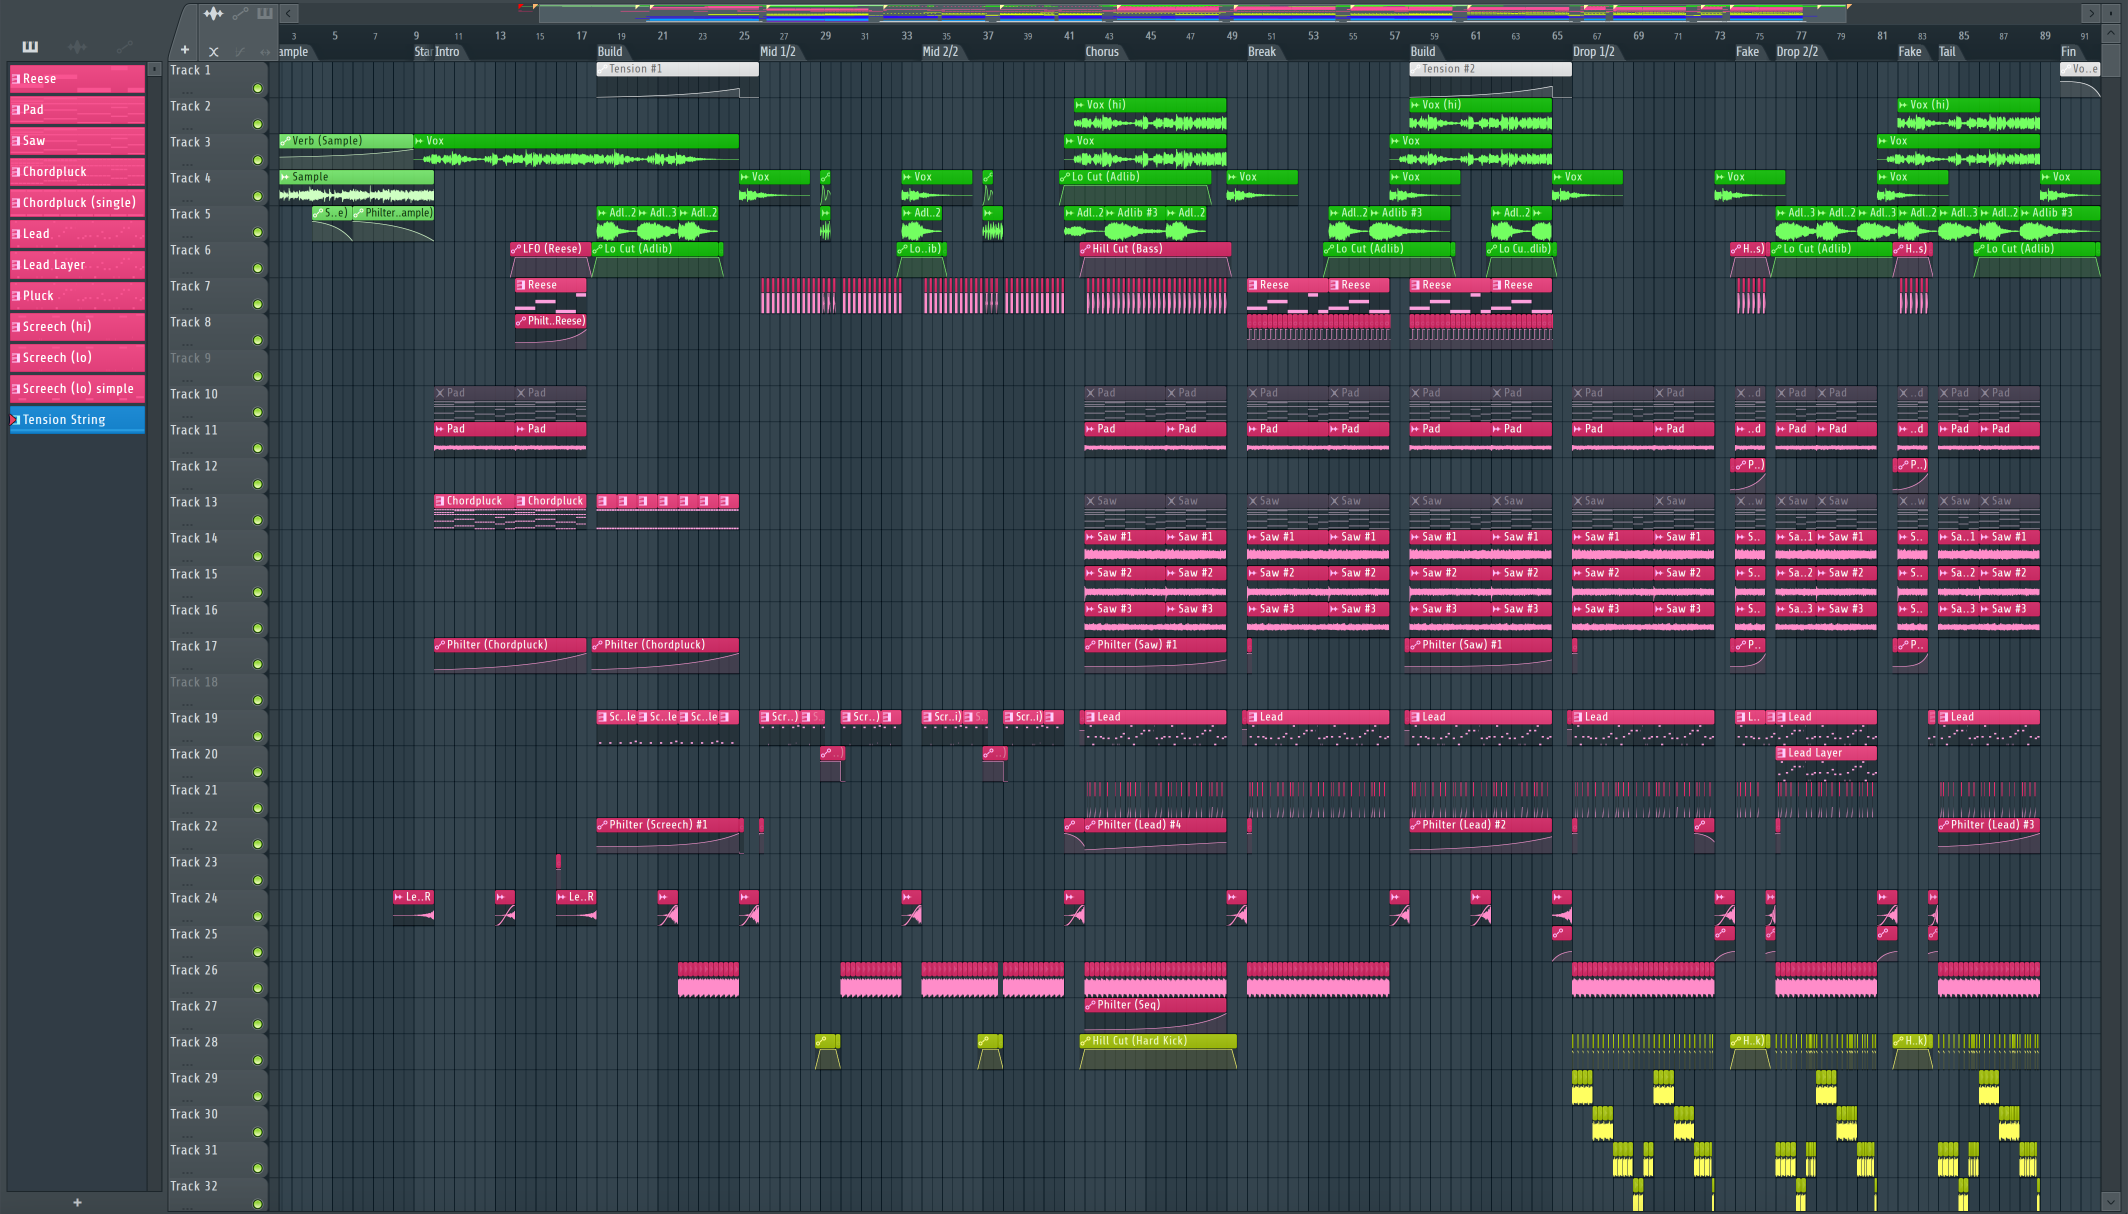Click the Track 26 header label
2128x1214 pixels.
point(193,970)
